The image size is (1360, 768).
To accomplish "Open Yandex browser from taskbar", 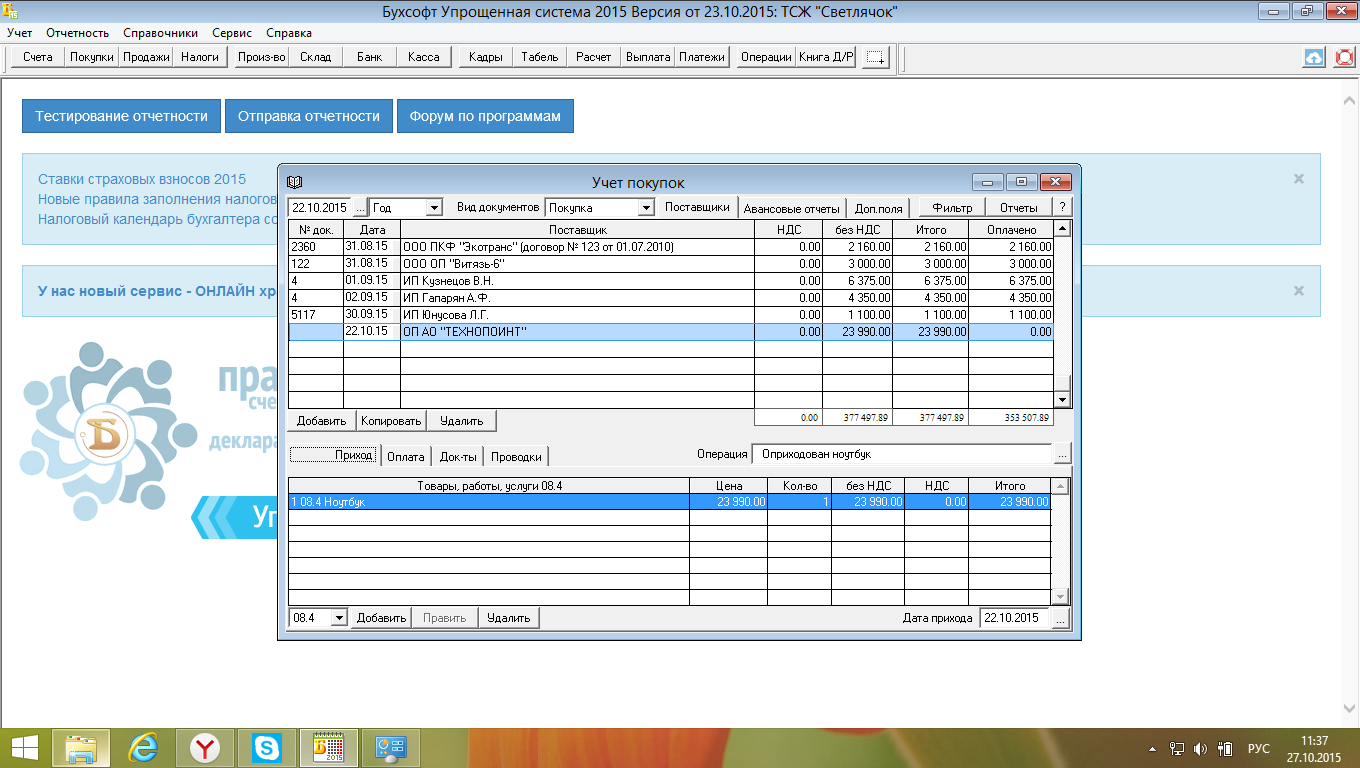I will pyautogui.click(x=206, y=747).
